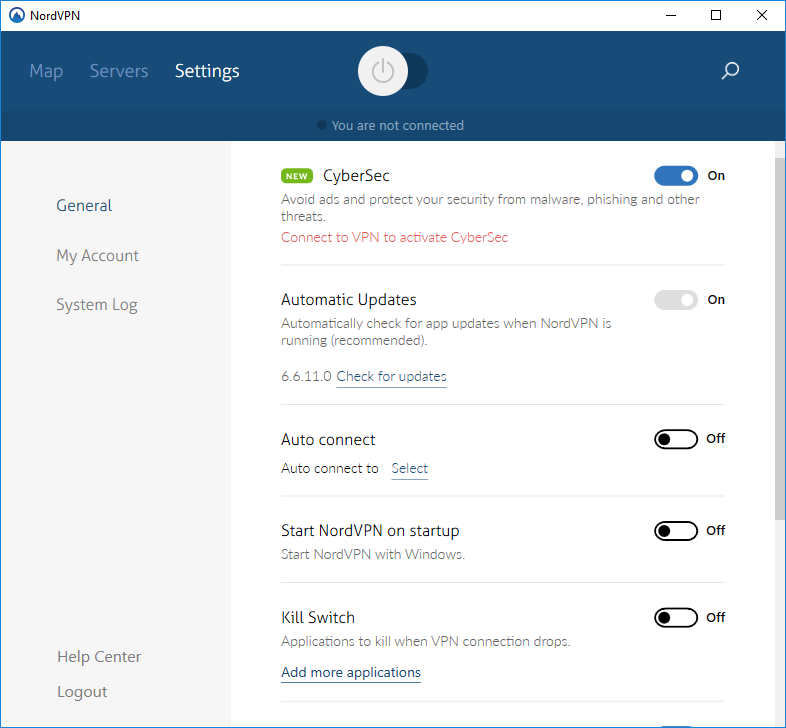
Task: Turn off the CyberSec toggle
Action: point(676,176)
